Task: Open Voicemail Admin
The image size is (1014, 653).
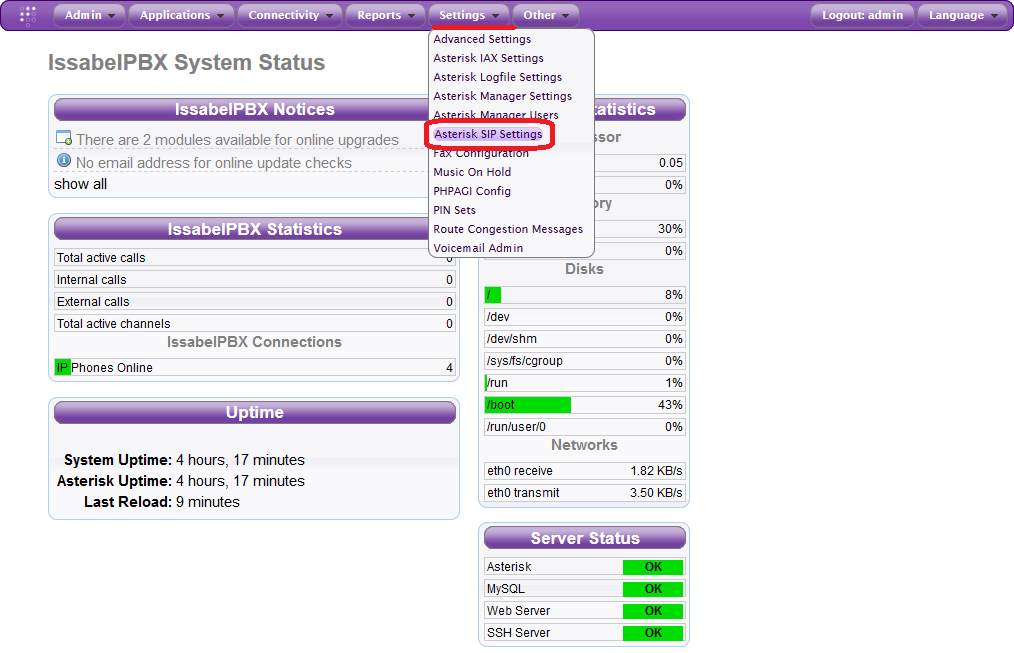Action: 478,248
